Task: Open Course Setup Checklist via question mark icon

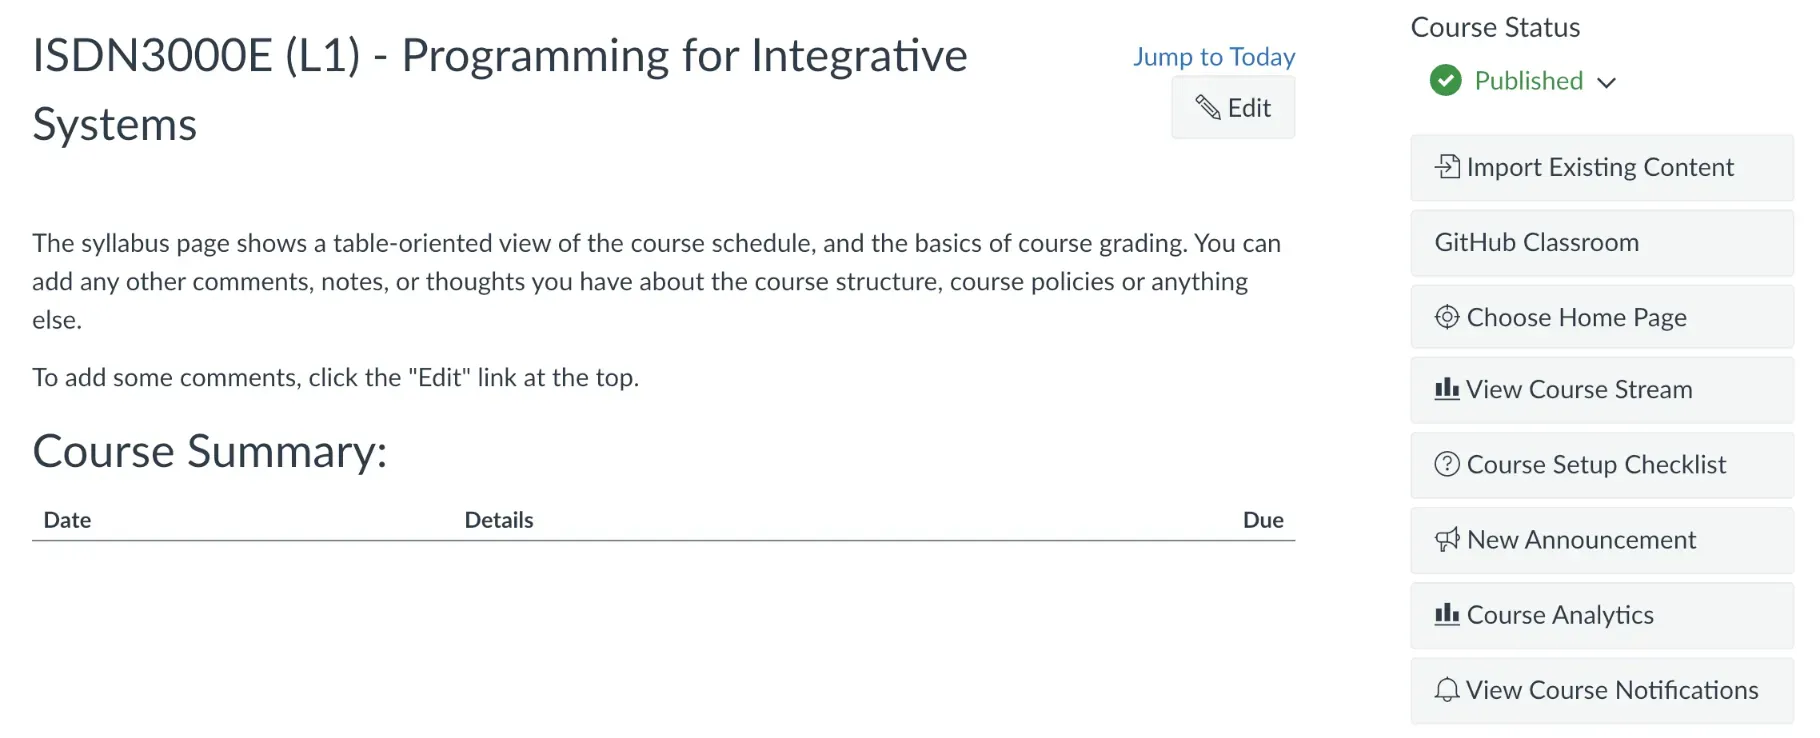Action: click(1446, 464)
